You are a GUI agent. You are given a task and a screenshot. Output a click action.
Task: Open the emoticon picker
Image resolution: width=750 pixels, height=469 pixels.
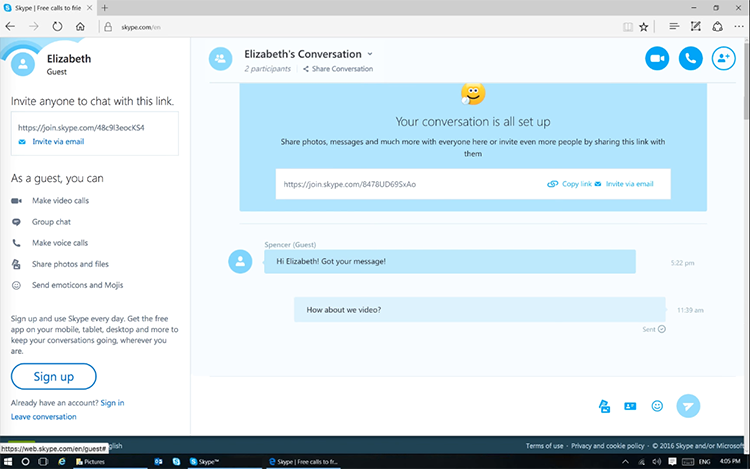(657, 406)
